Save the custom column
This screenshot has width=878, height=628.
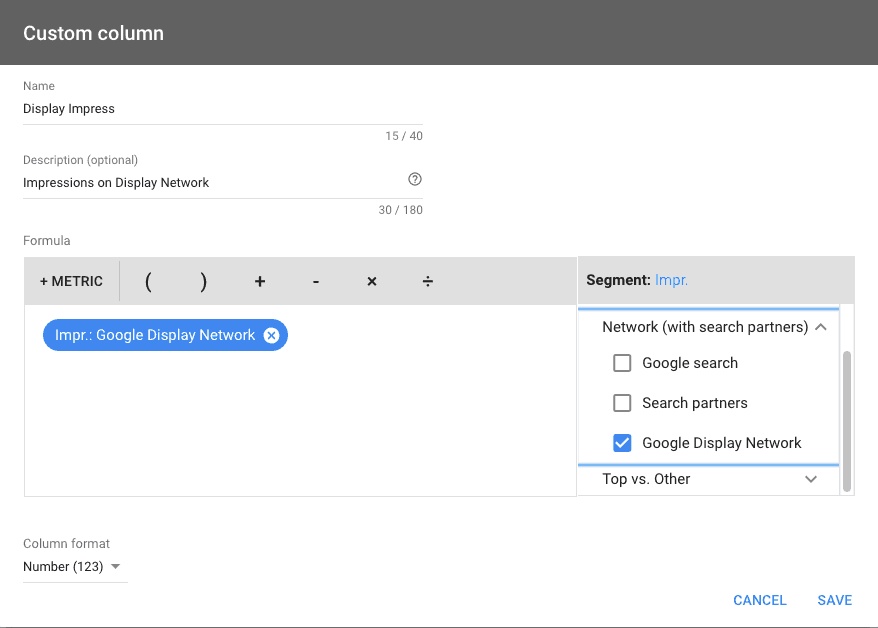click(834, 600)
